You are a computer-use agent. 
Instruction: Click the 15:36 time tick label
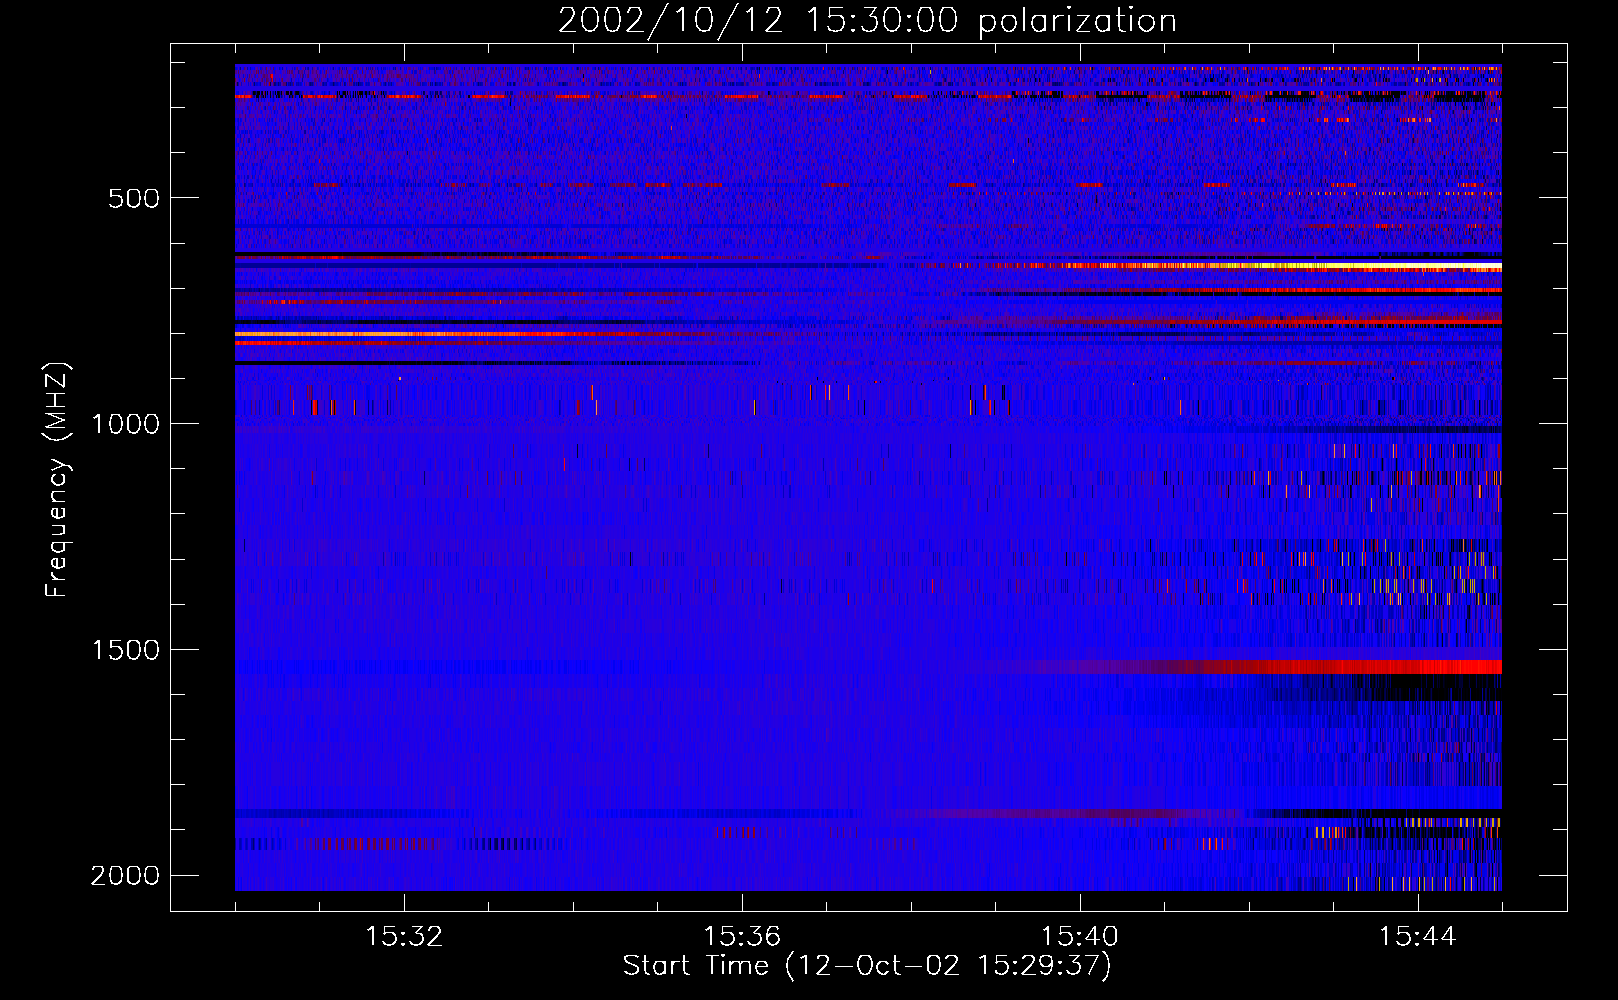742,937
